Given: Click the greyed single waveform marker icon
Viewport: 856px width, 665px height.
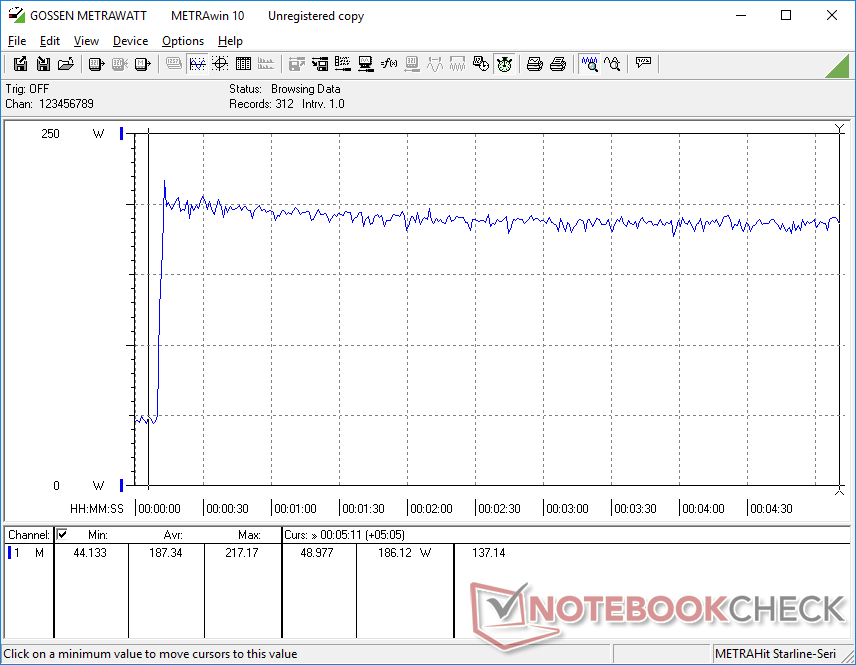Looking at the screenshot, I should tap(435, 64).
